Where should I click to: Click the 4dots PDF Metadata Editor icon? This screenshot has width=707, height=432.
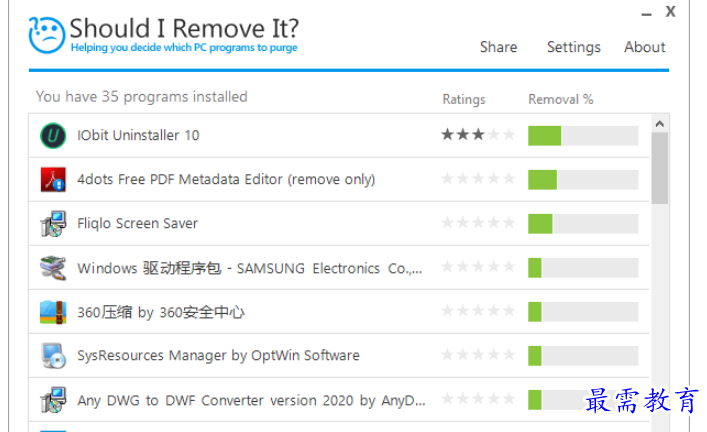[53, 179]
